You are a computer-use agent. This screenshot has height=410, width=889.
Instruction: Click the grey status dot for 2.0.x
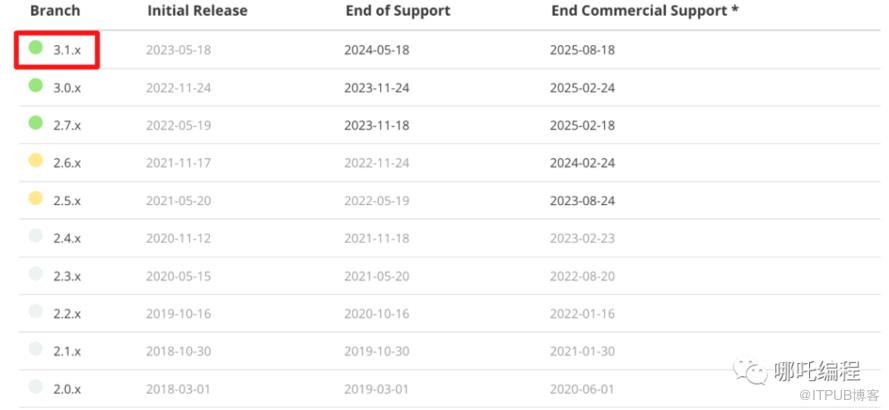(x=36, y=386)
